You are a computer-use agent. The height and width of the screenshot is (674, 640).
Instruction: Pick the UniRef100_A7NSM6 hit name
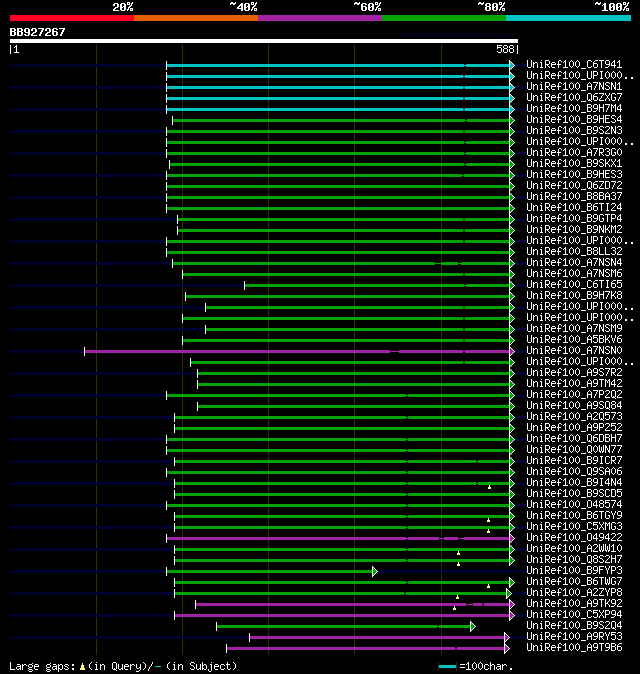pos(574,273)
